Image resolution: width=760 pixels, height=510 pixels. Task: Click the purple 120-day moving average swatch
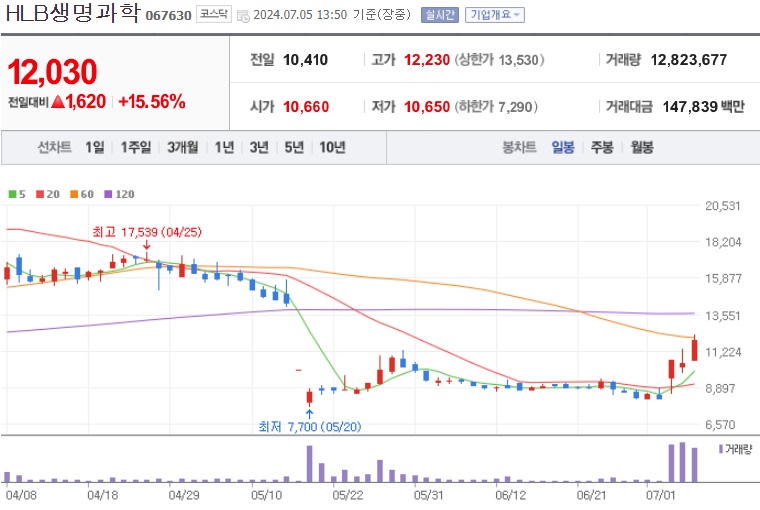(109, 194)
